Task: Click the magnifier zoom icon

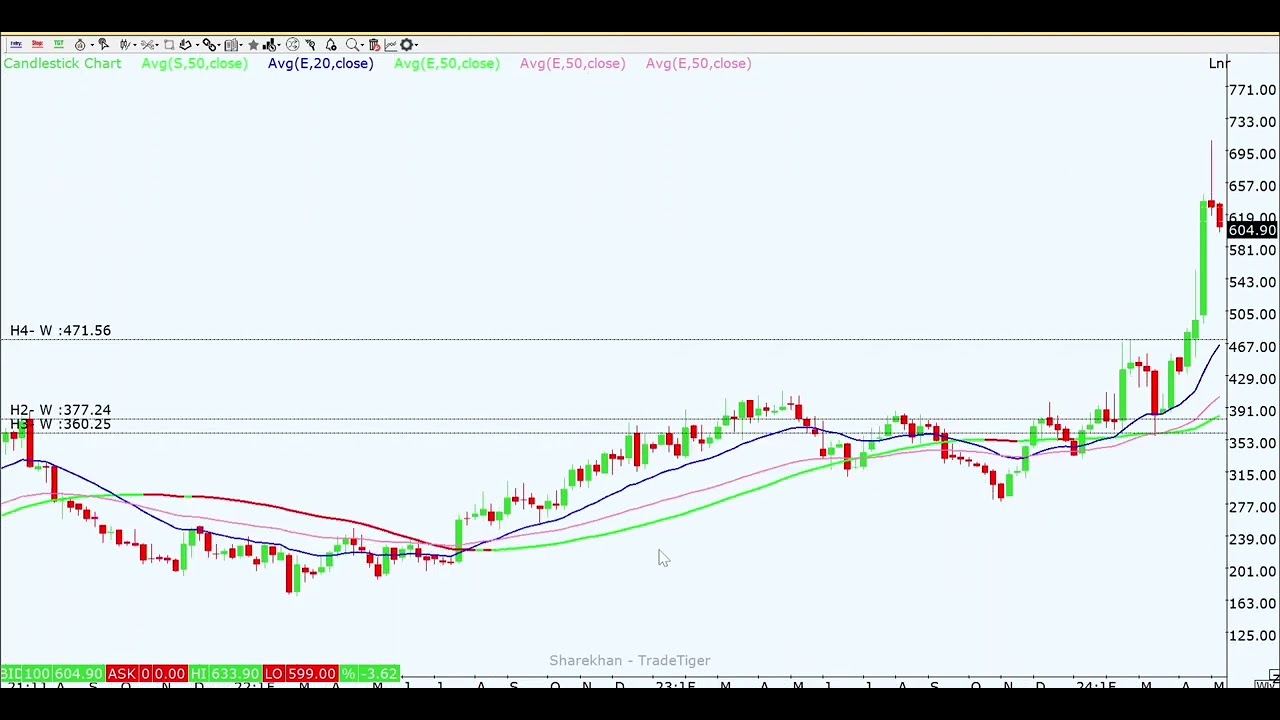Action: (351, 44)
